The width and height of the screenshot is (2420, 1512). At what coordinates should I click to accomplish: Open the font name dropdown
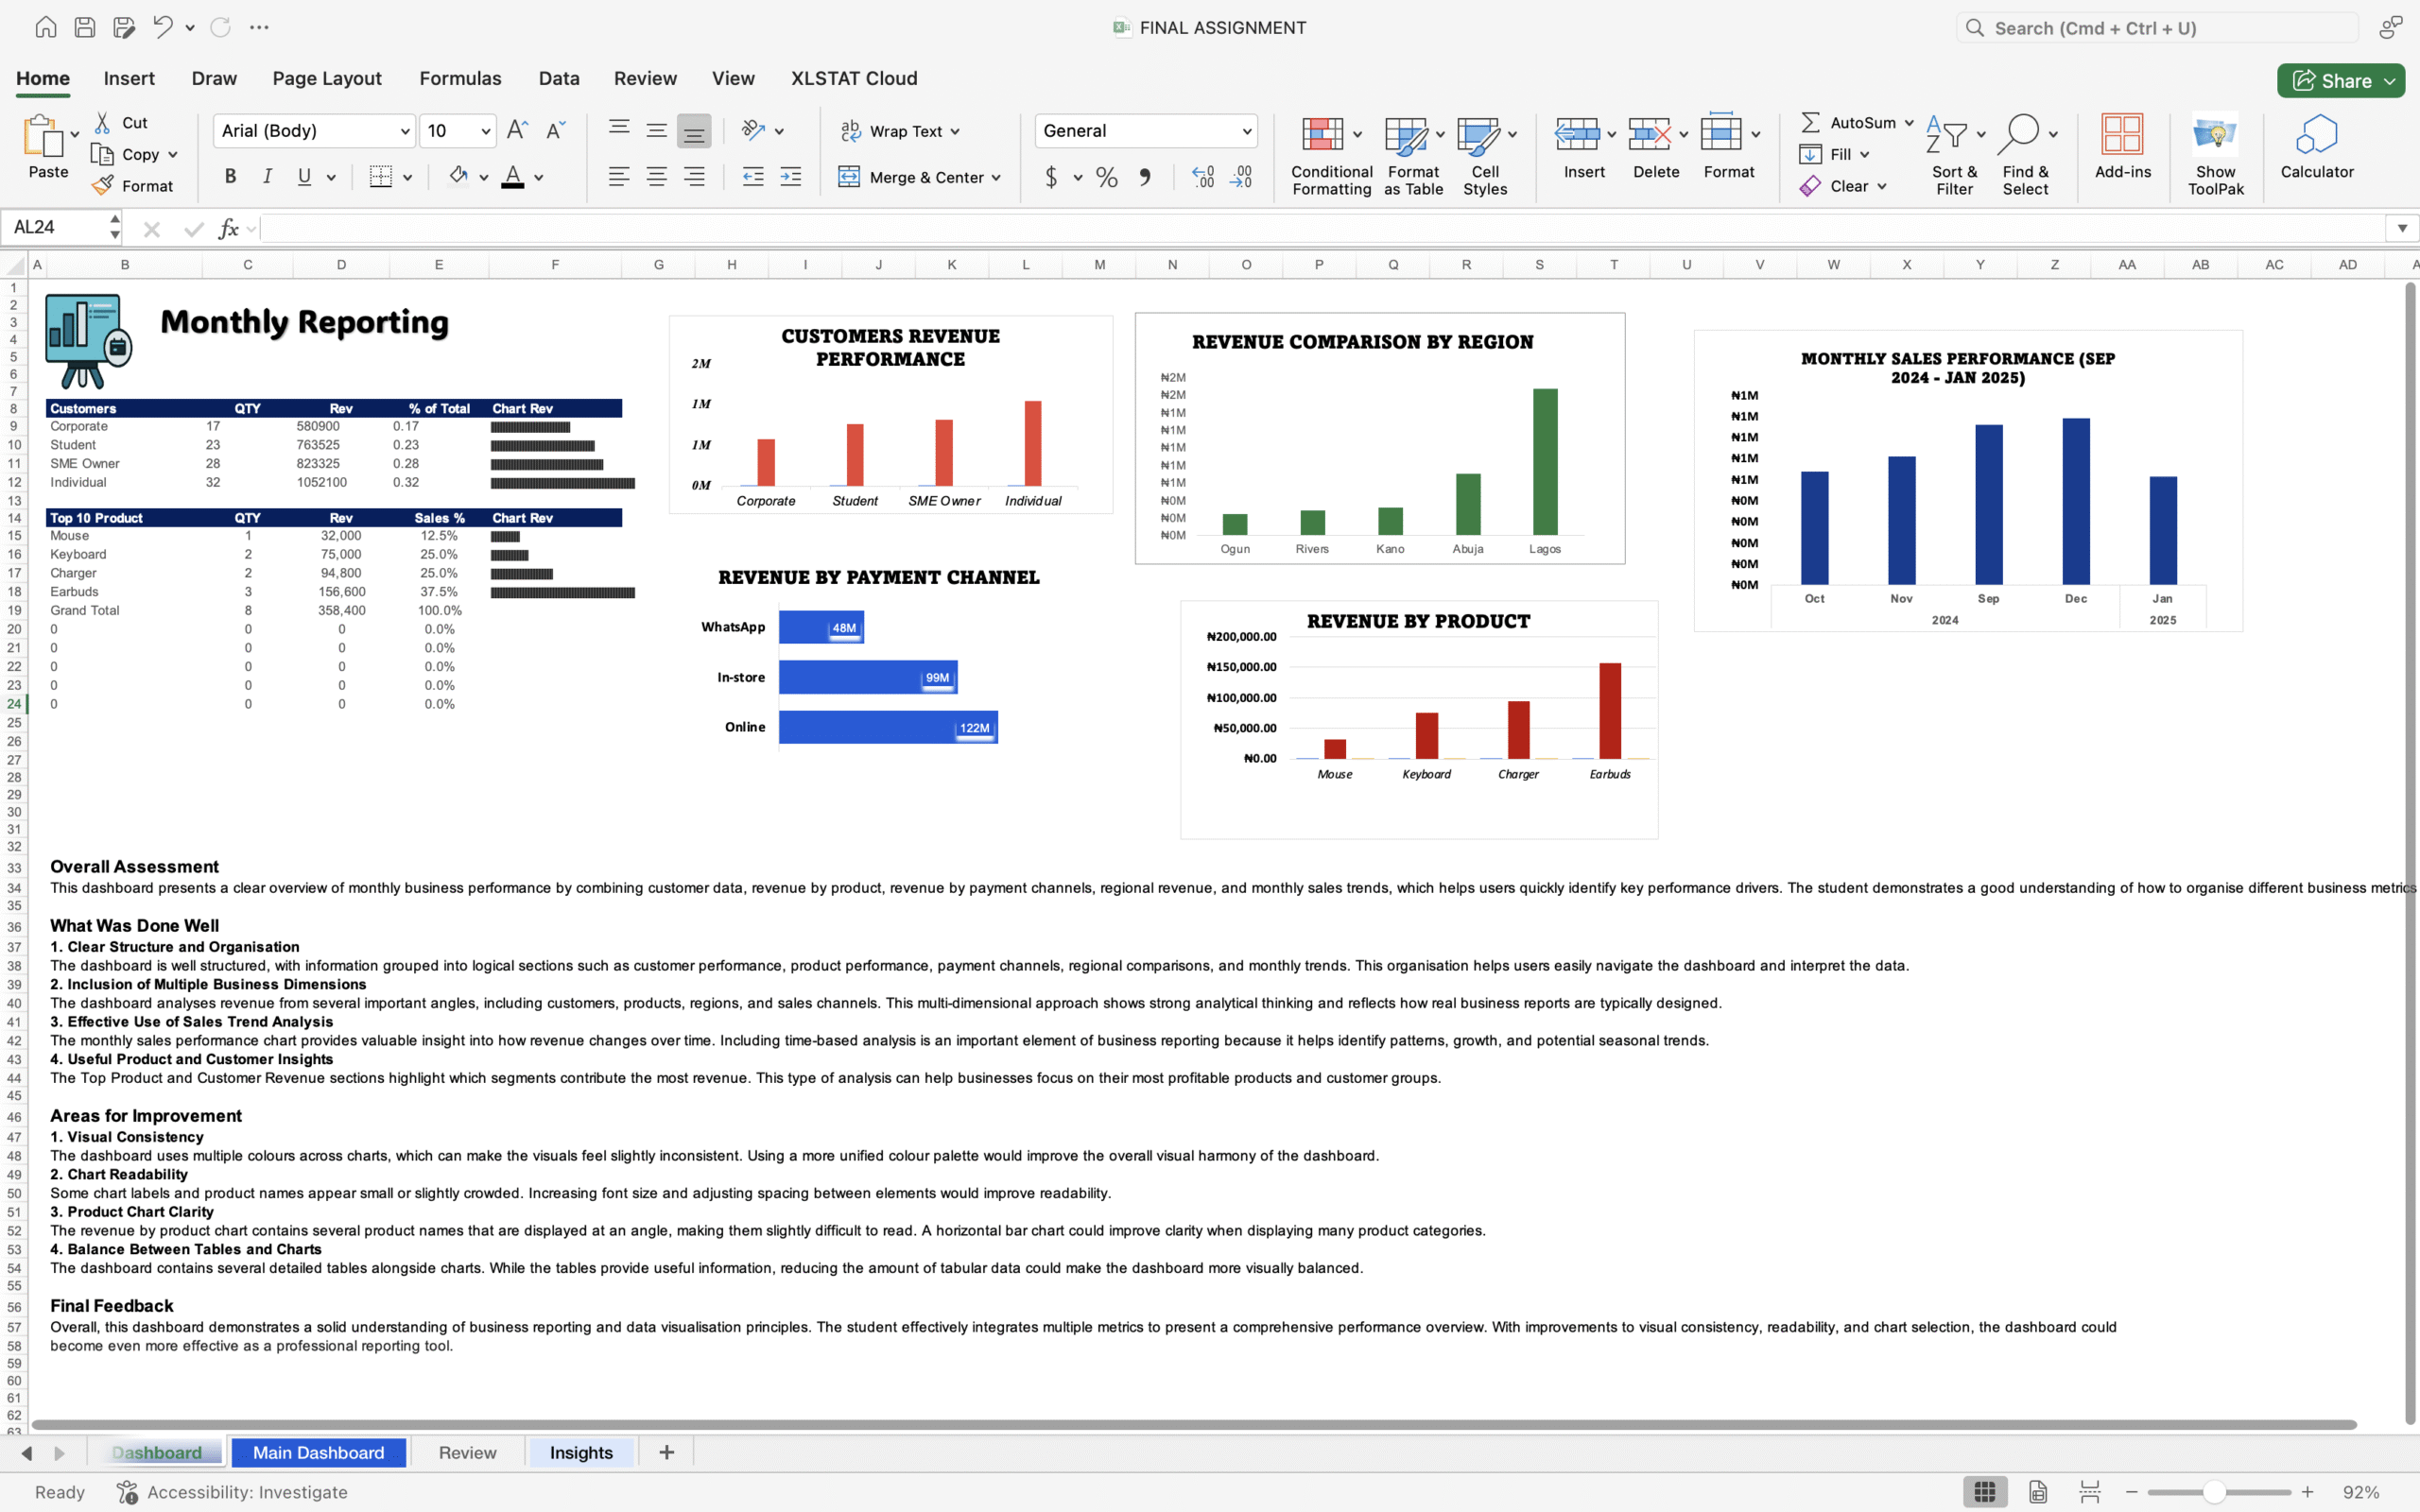click(405, 131)
